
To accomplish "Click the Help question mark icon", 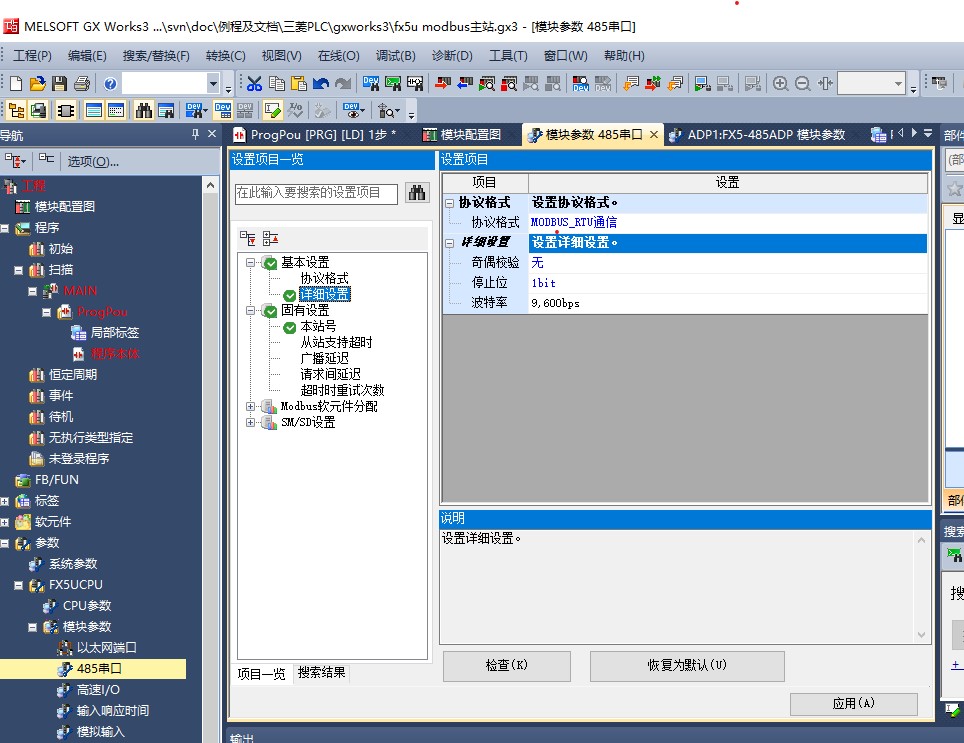I will tap(109, 84).
